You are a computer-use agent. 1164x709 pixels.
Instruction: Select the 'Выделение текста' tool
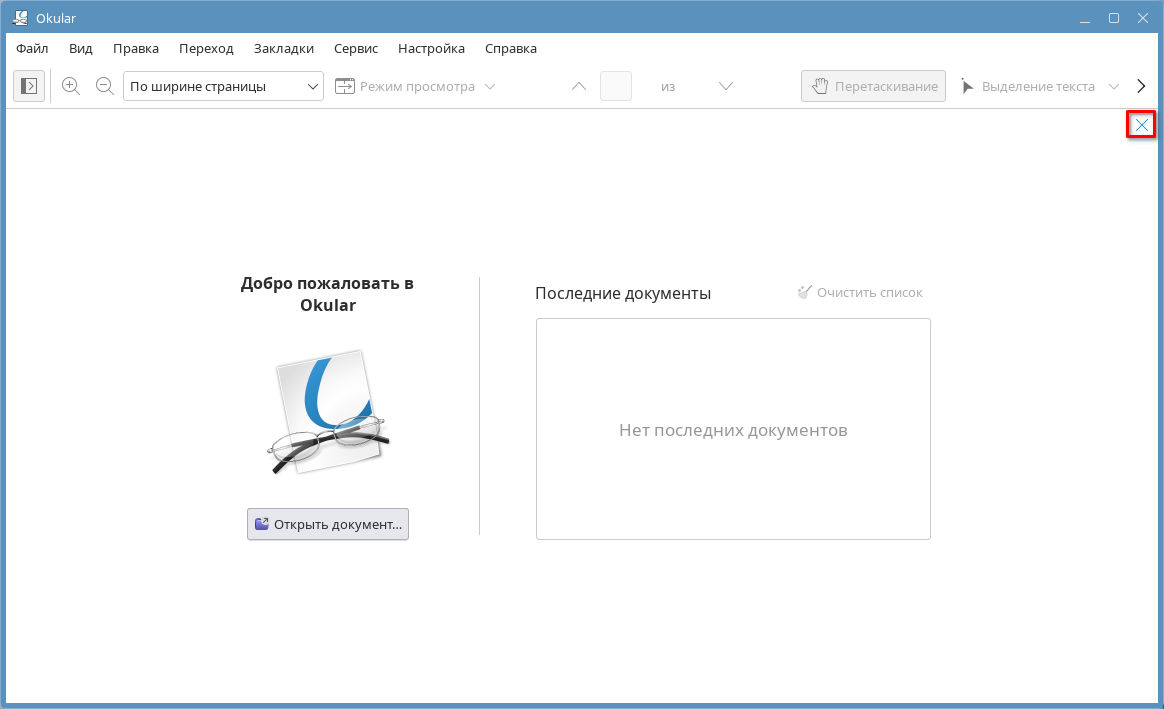click(1028, 86)
